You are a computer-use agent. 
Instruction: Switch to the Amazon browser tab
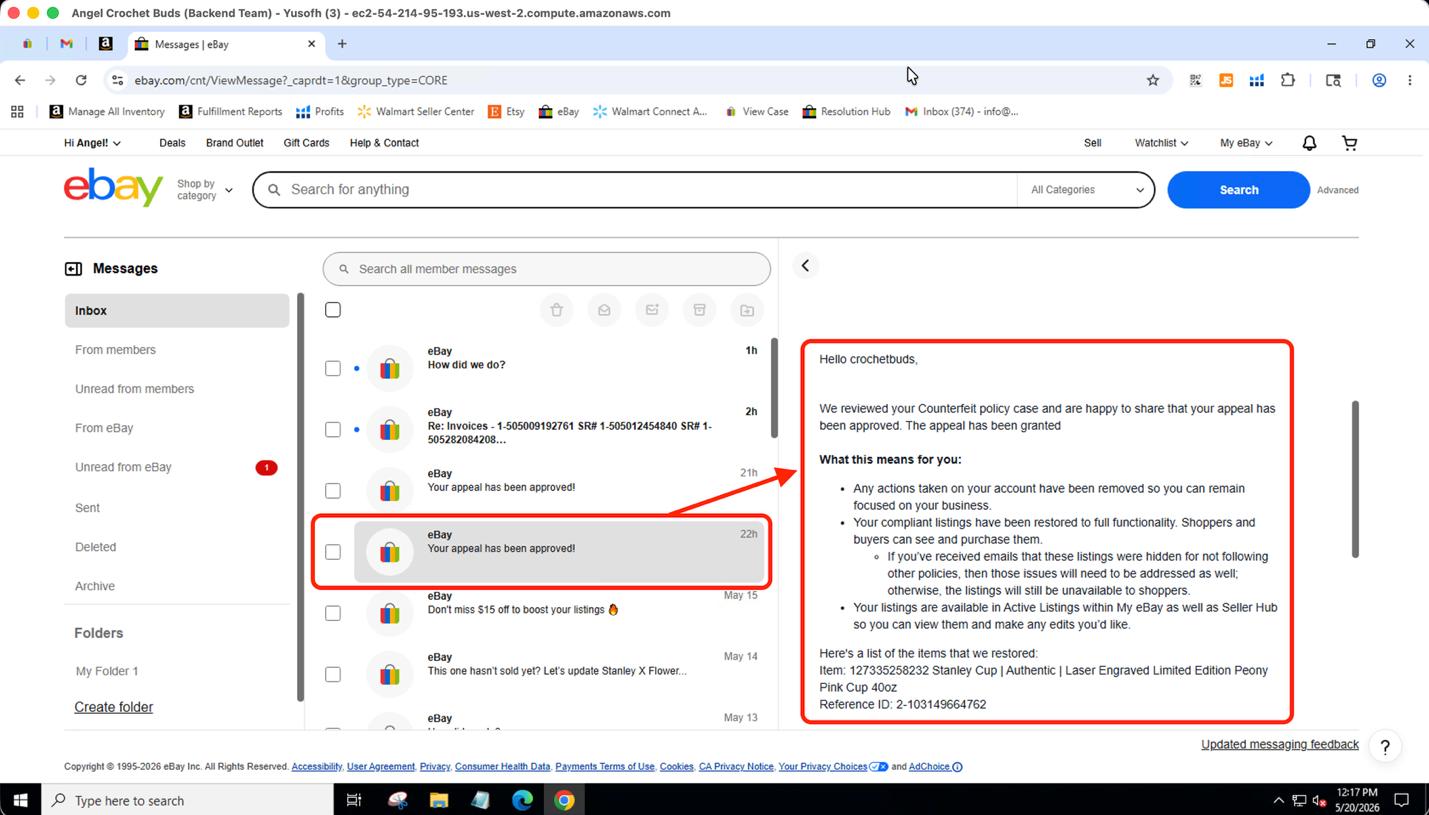[x=105, y=44]
